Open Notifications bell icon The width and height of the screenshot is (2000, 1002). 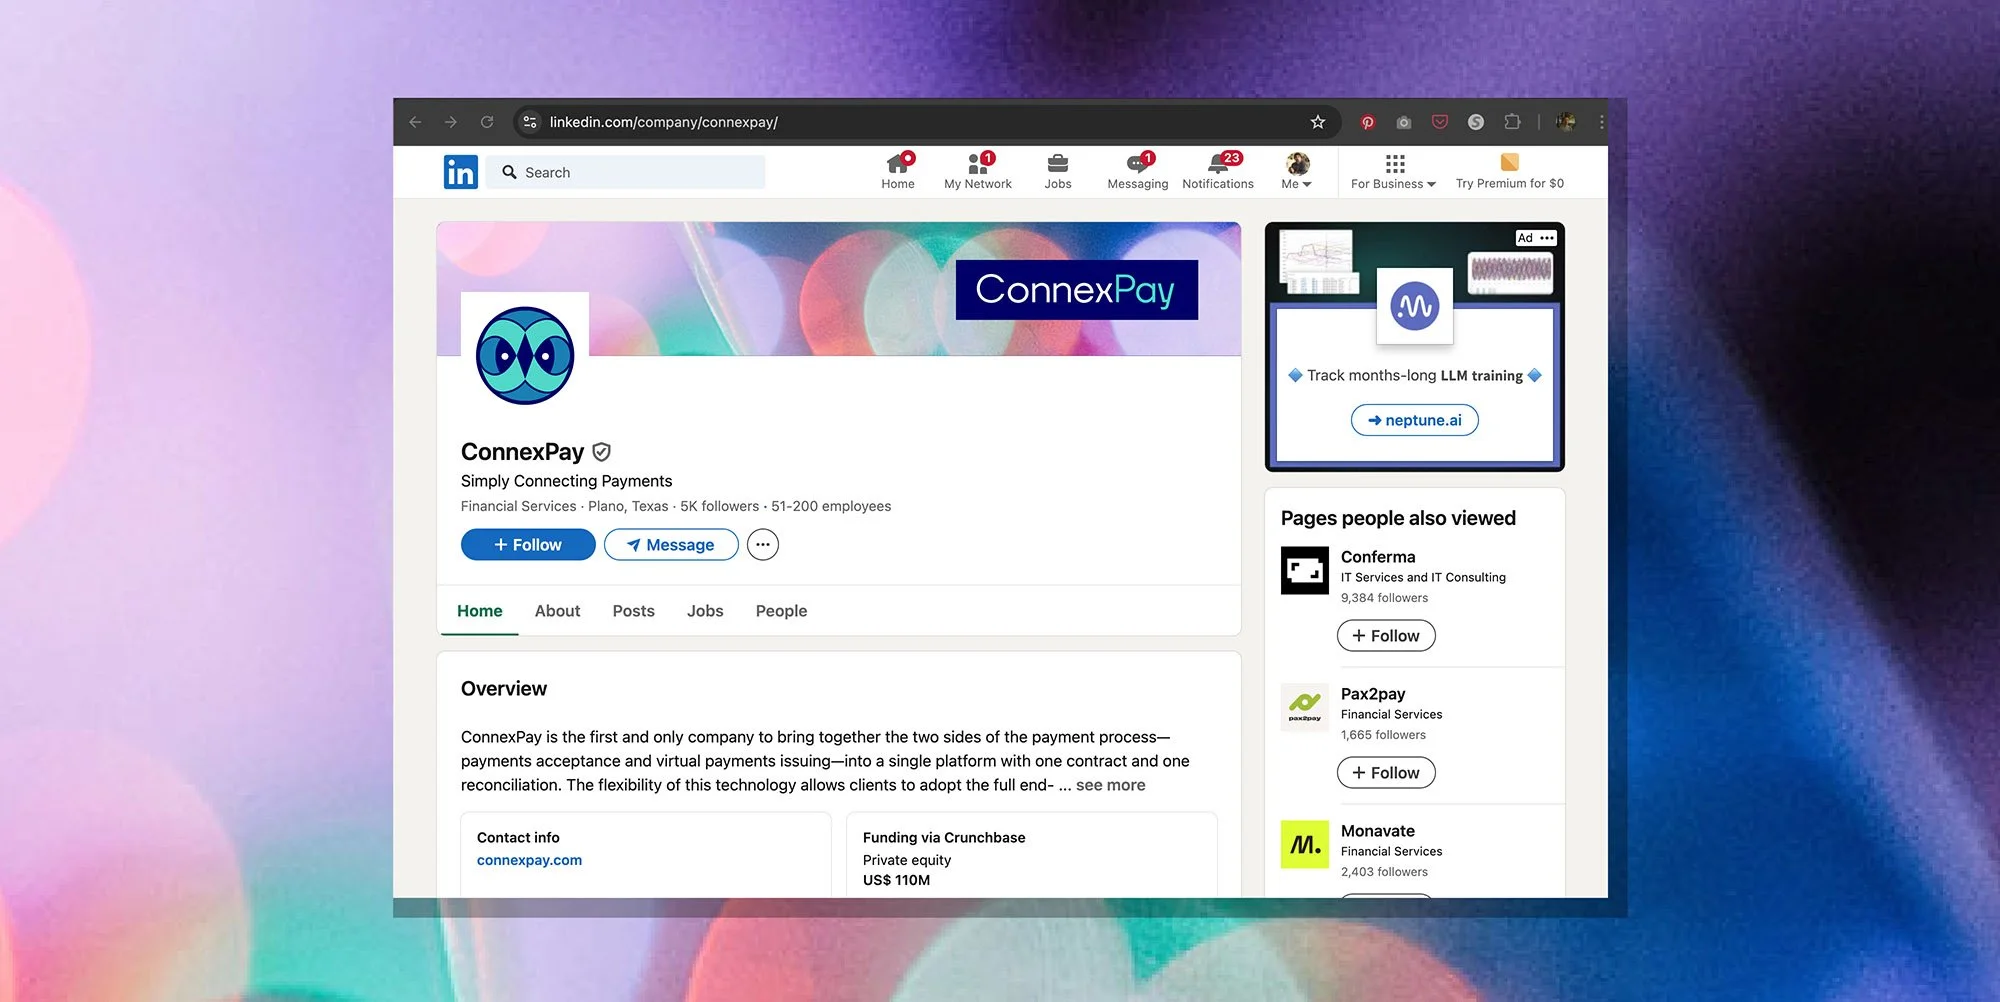coord(1218,163)
